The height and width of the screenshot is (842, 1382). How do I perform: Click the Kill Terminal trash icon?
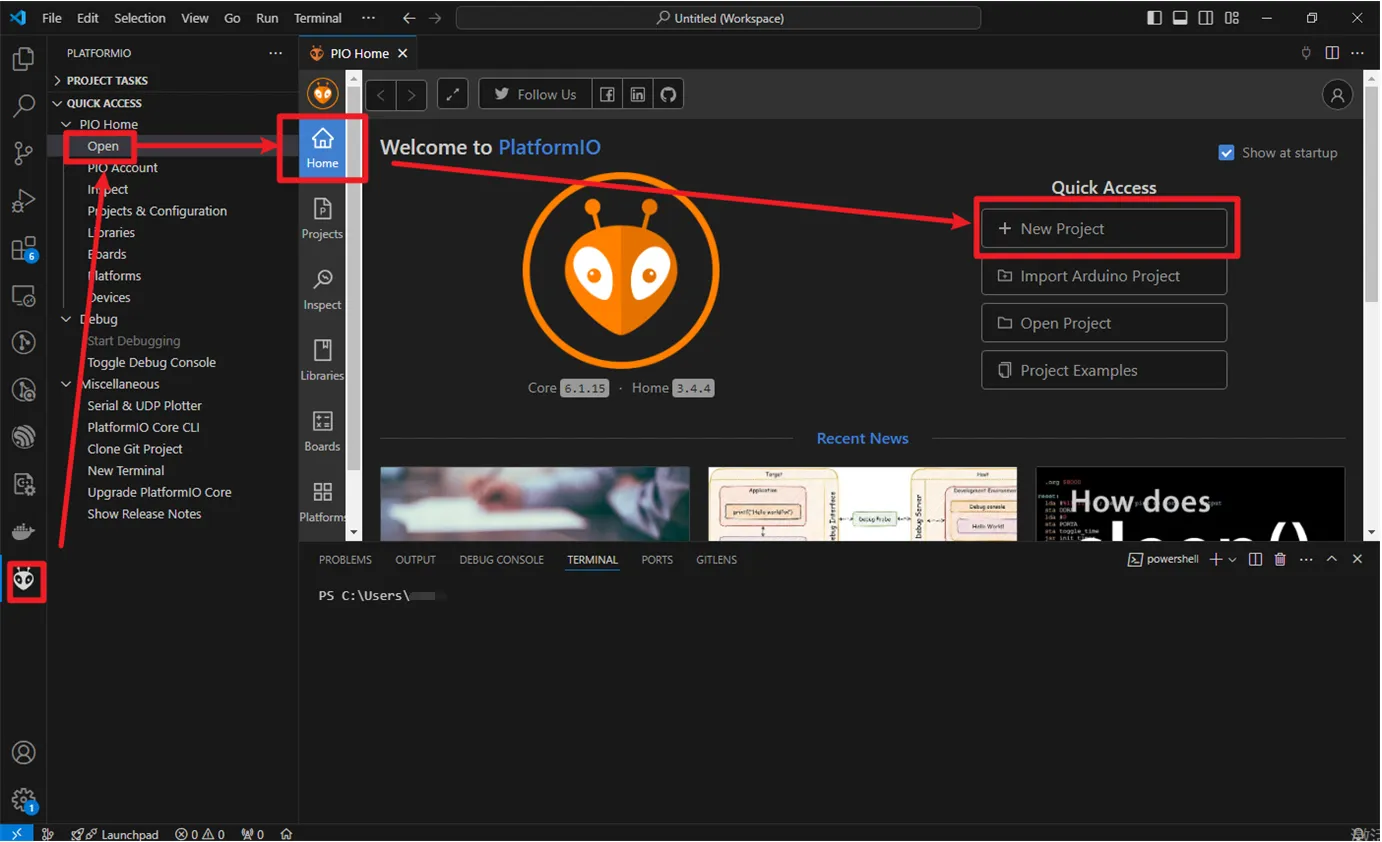1280,560
